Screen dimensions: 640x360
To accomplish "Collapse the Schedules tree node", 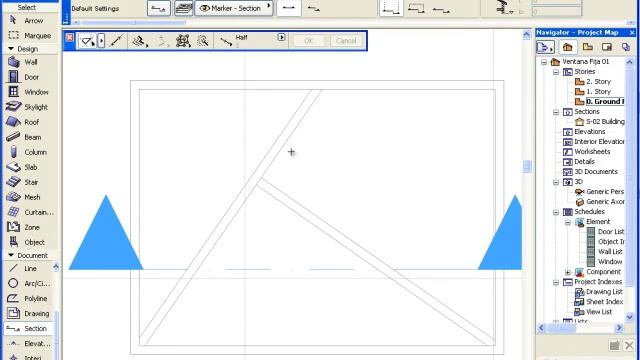I will [x=556, y=212].
